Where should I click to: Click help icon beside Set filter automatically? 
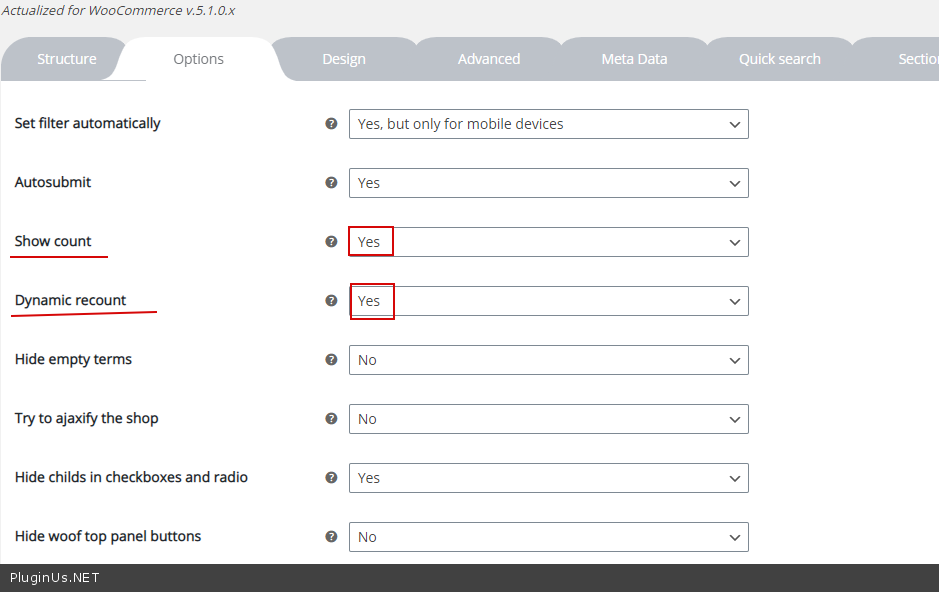(331, 124)
